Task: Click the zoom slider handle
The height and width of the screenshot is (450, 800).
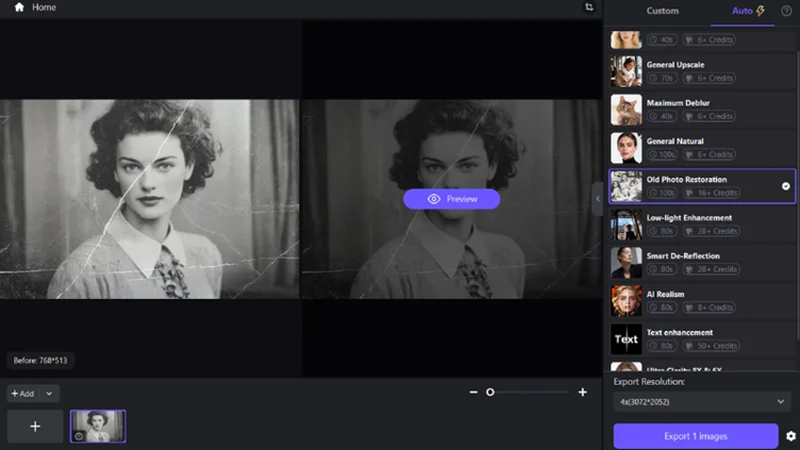Action: (x=490, y=392)
